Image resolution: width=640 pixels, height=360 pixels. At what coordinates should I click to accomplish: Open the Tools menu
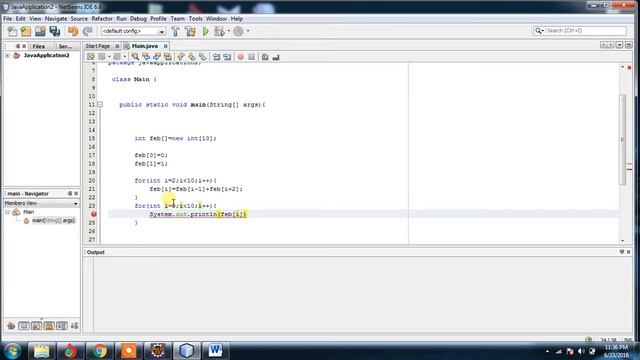(196, 19)
